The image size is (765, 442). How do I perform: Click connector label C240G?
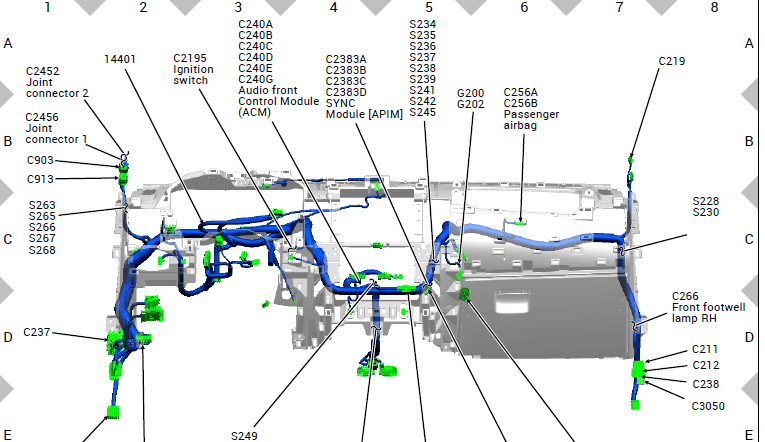[256, 79]
